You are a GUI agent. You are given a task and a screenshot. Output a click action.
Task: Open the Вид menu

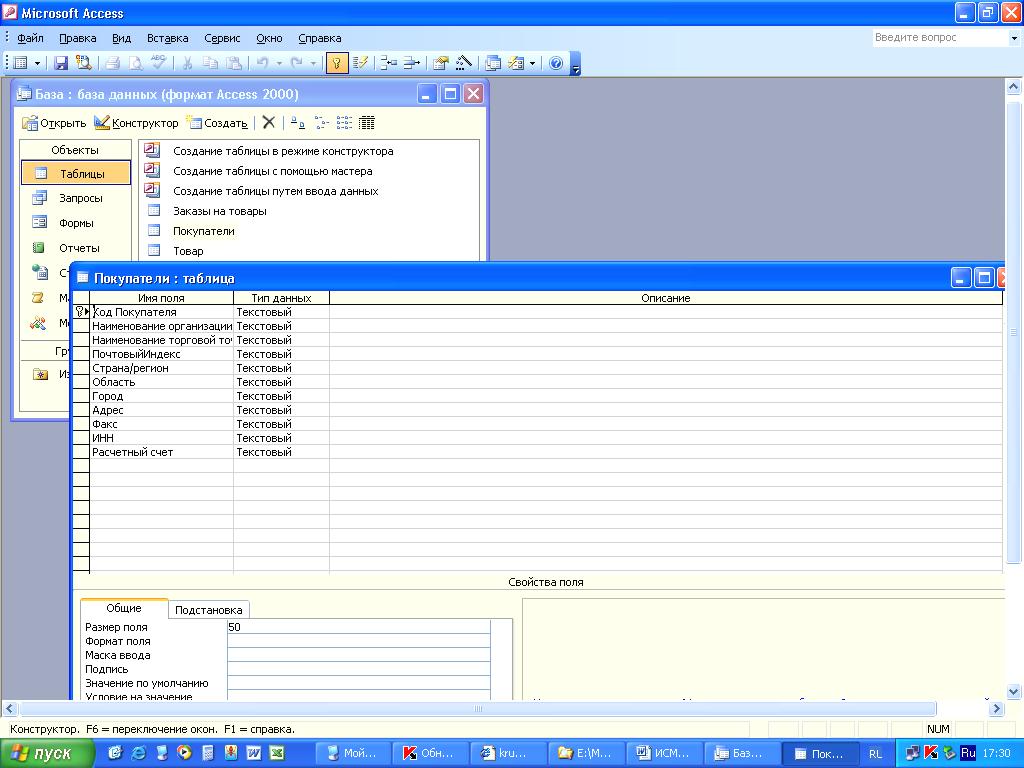(121, 38)
